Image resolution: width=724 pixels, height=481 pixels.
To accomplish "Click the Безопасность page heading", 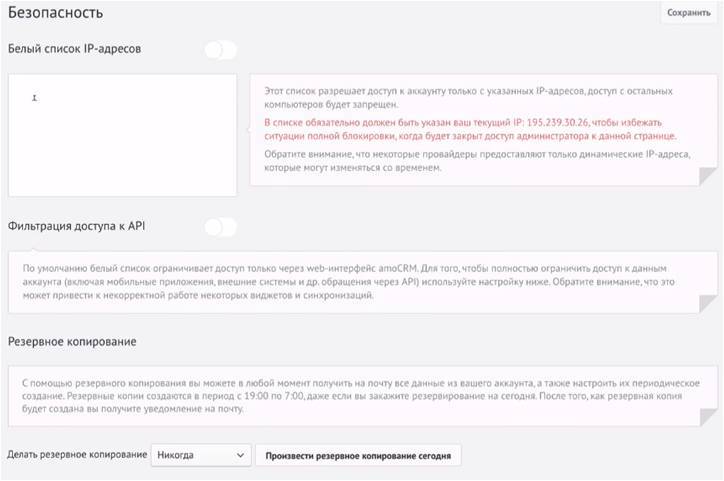I will tap(55, 13).
